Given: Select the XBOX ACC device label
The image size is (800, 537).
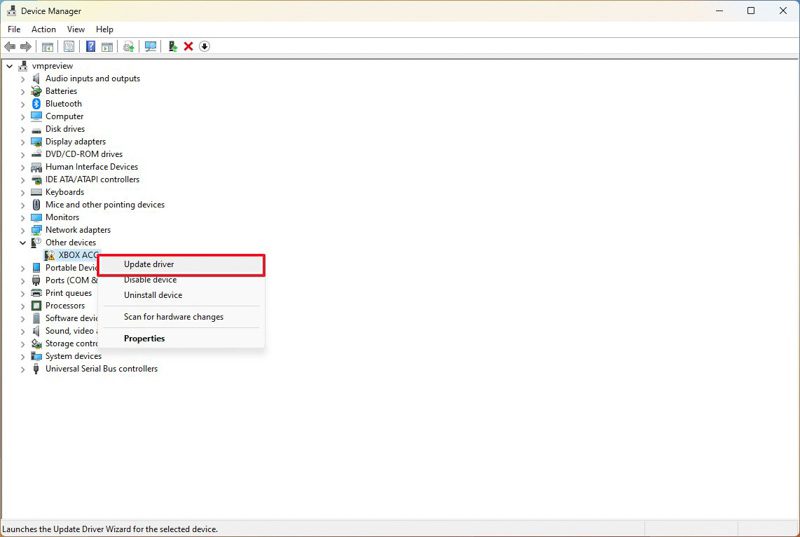Looking at the screenshot, I should [x=78, y=255].
